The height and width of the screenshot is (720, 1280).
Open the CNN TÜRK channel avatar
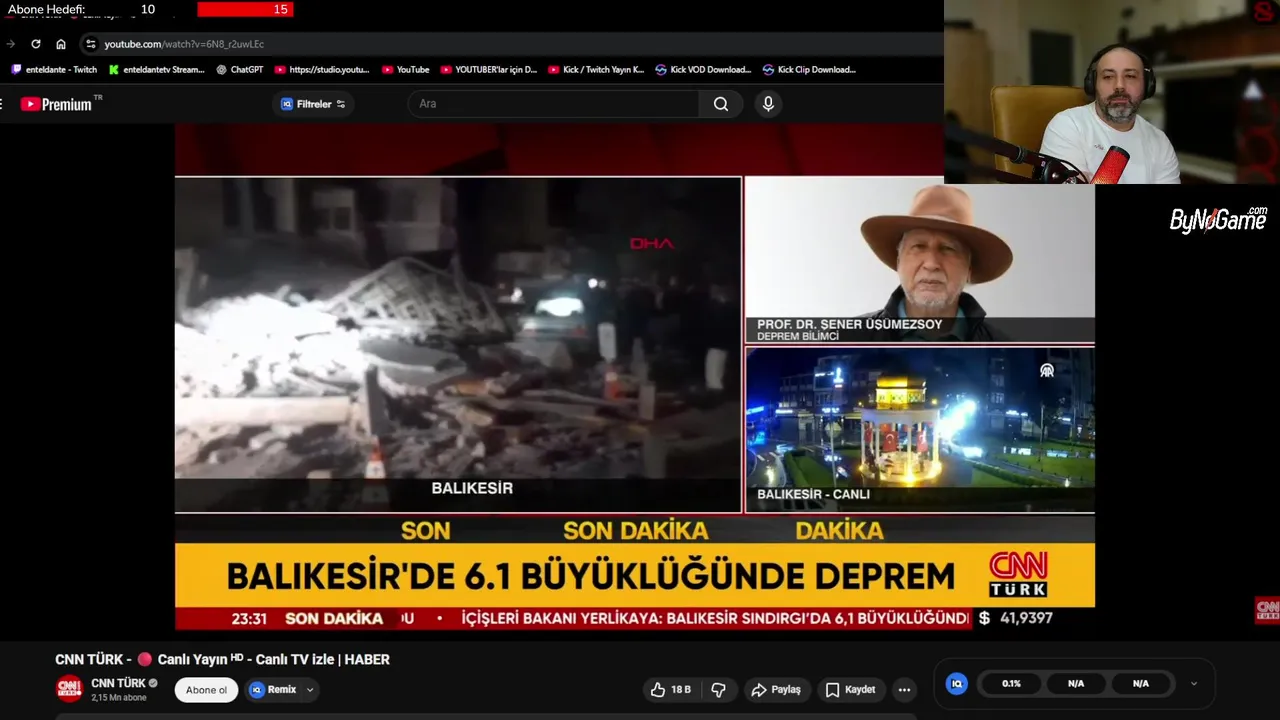click(x=69, y=689)
